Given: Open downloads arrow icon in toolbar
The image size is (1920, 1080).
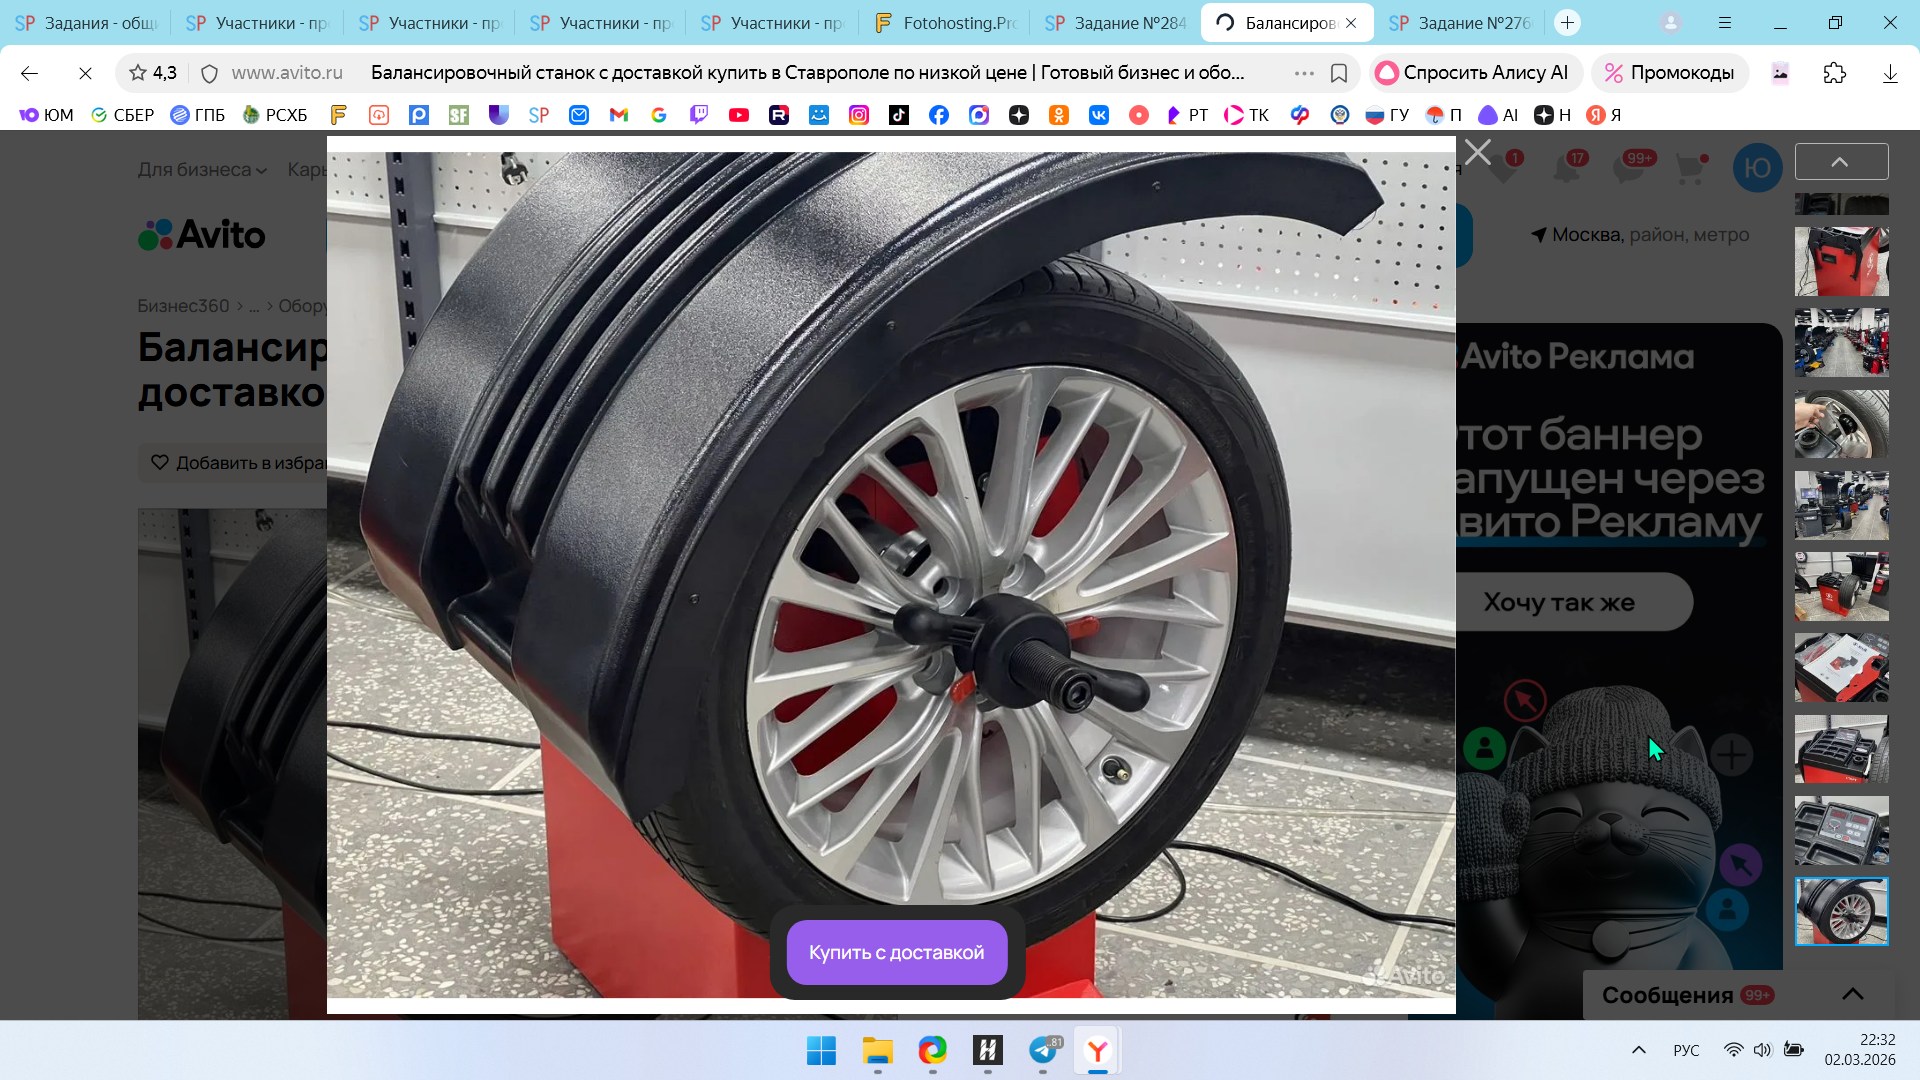Looking at the screenshot, I should (1889, 73).
